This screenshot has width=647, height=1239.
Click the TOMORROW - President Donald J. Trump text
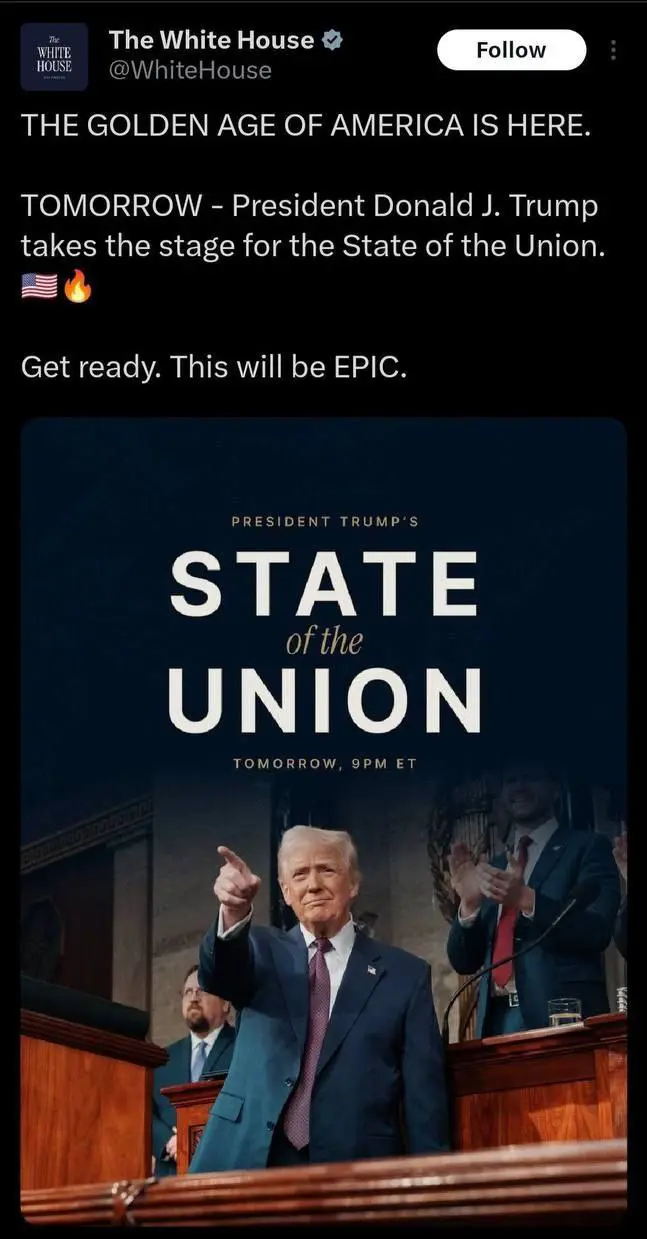click(310, 206)
